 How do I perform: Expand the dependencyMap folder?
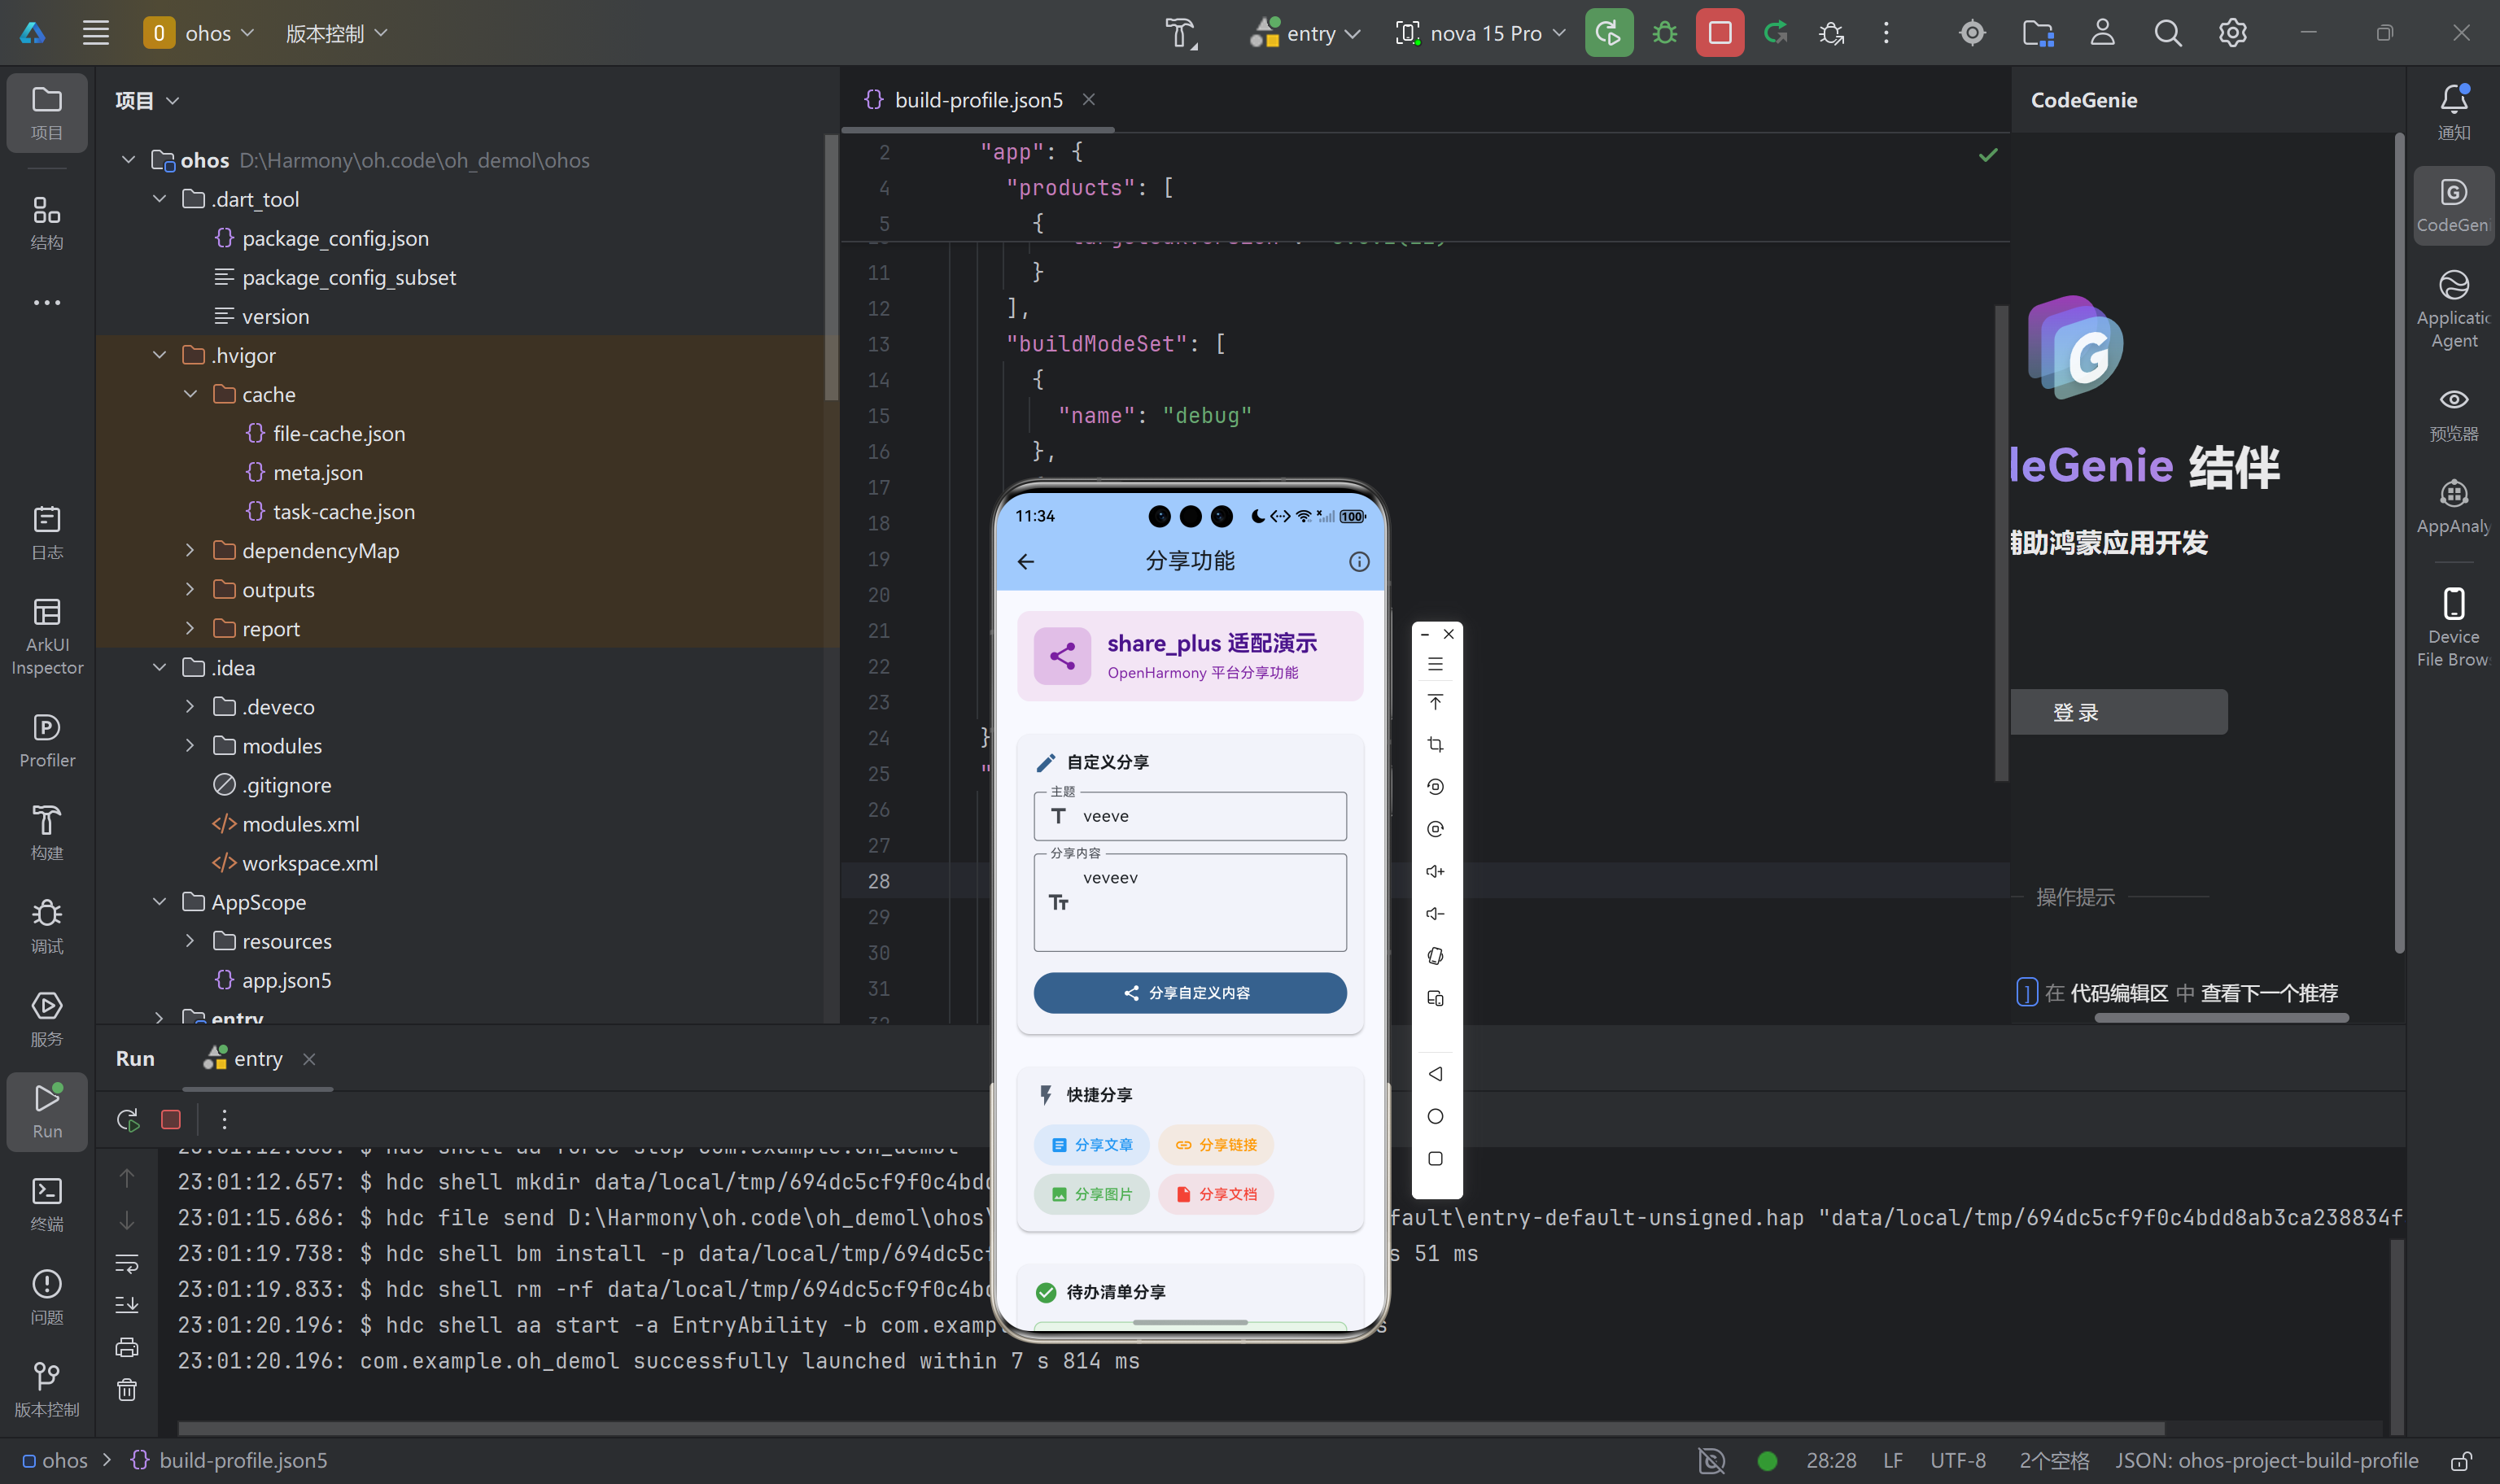(190, 550)
